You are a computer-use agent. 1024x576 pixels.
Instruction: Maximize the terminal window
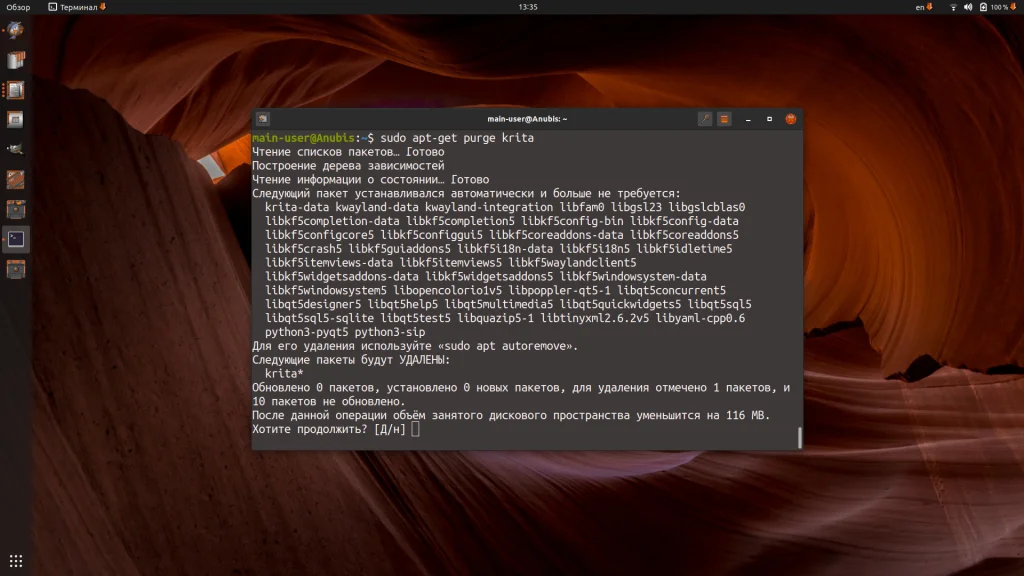click(x=769, y=119)
